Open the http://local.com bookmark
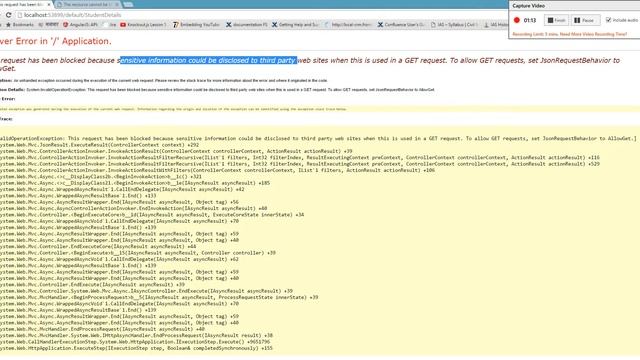The width and height of the screenshot is (640, 360). point(348,25)
